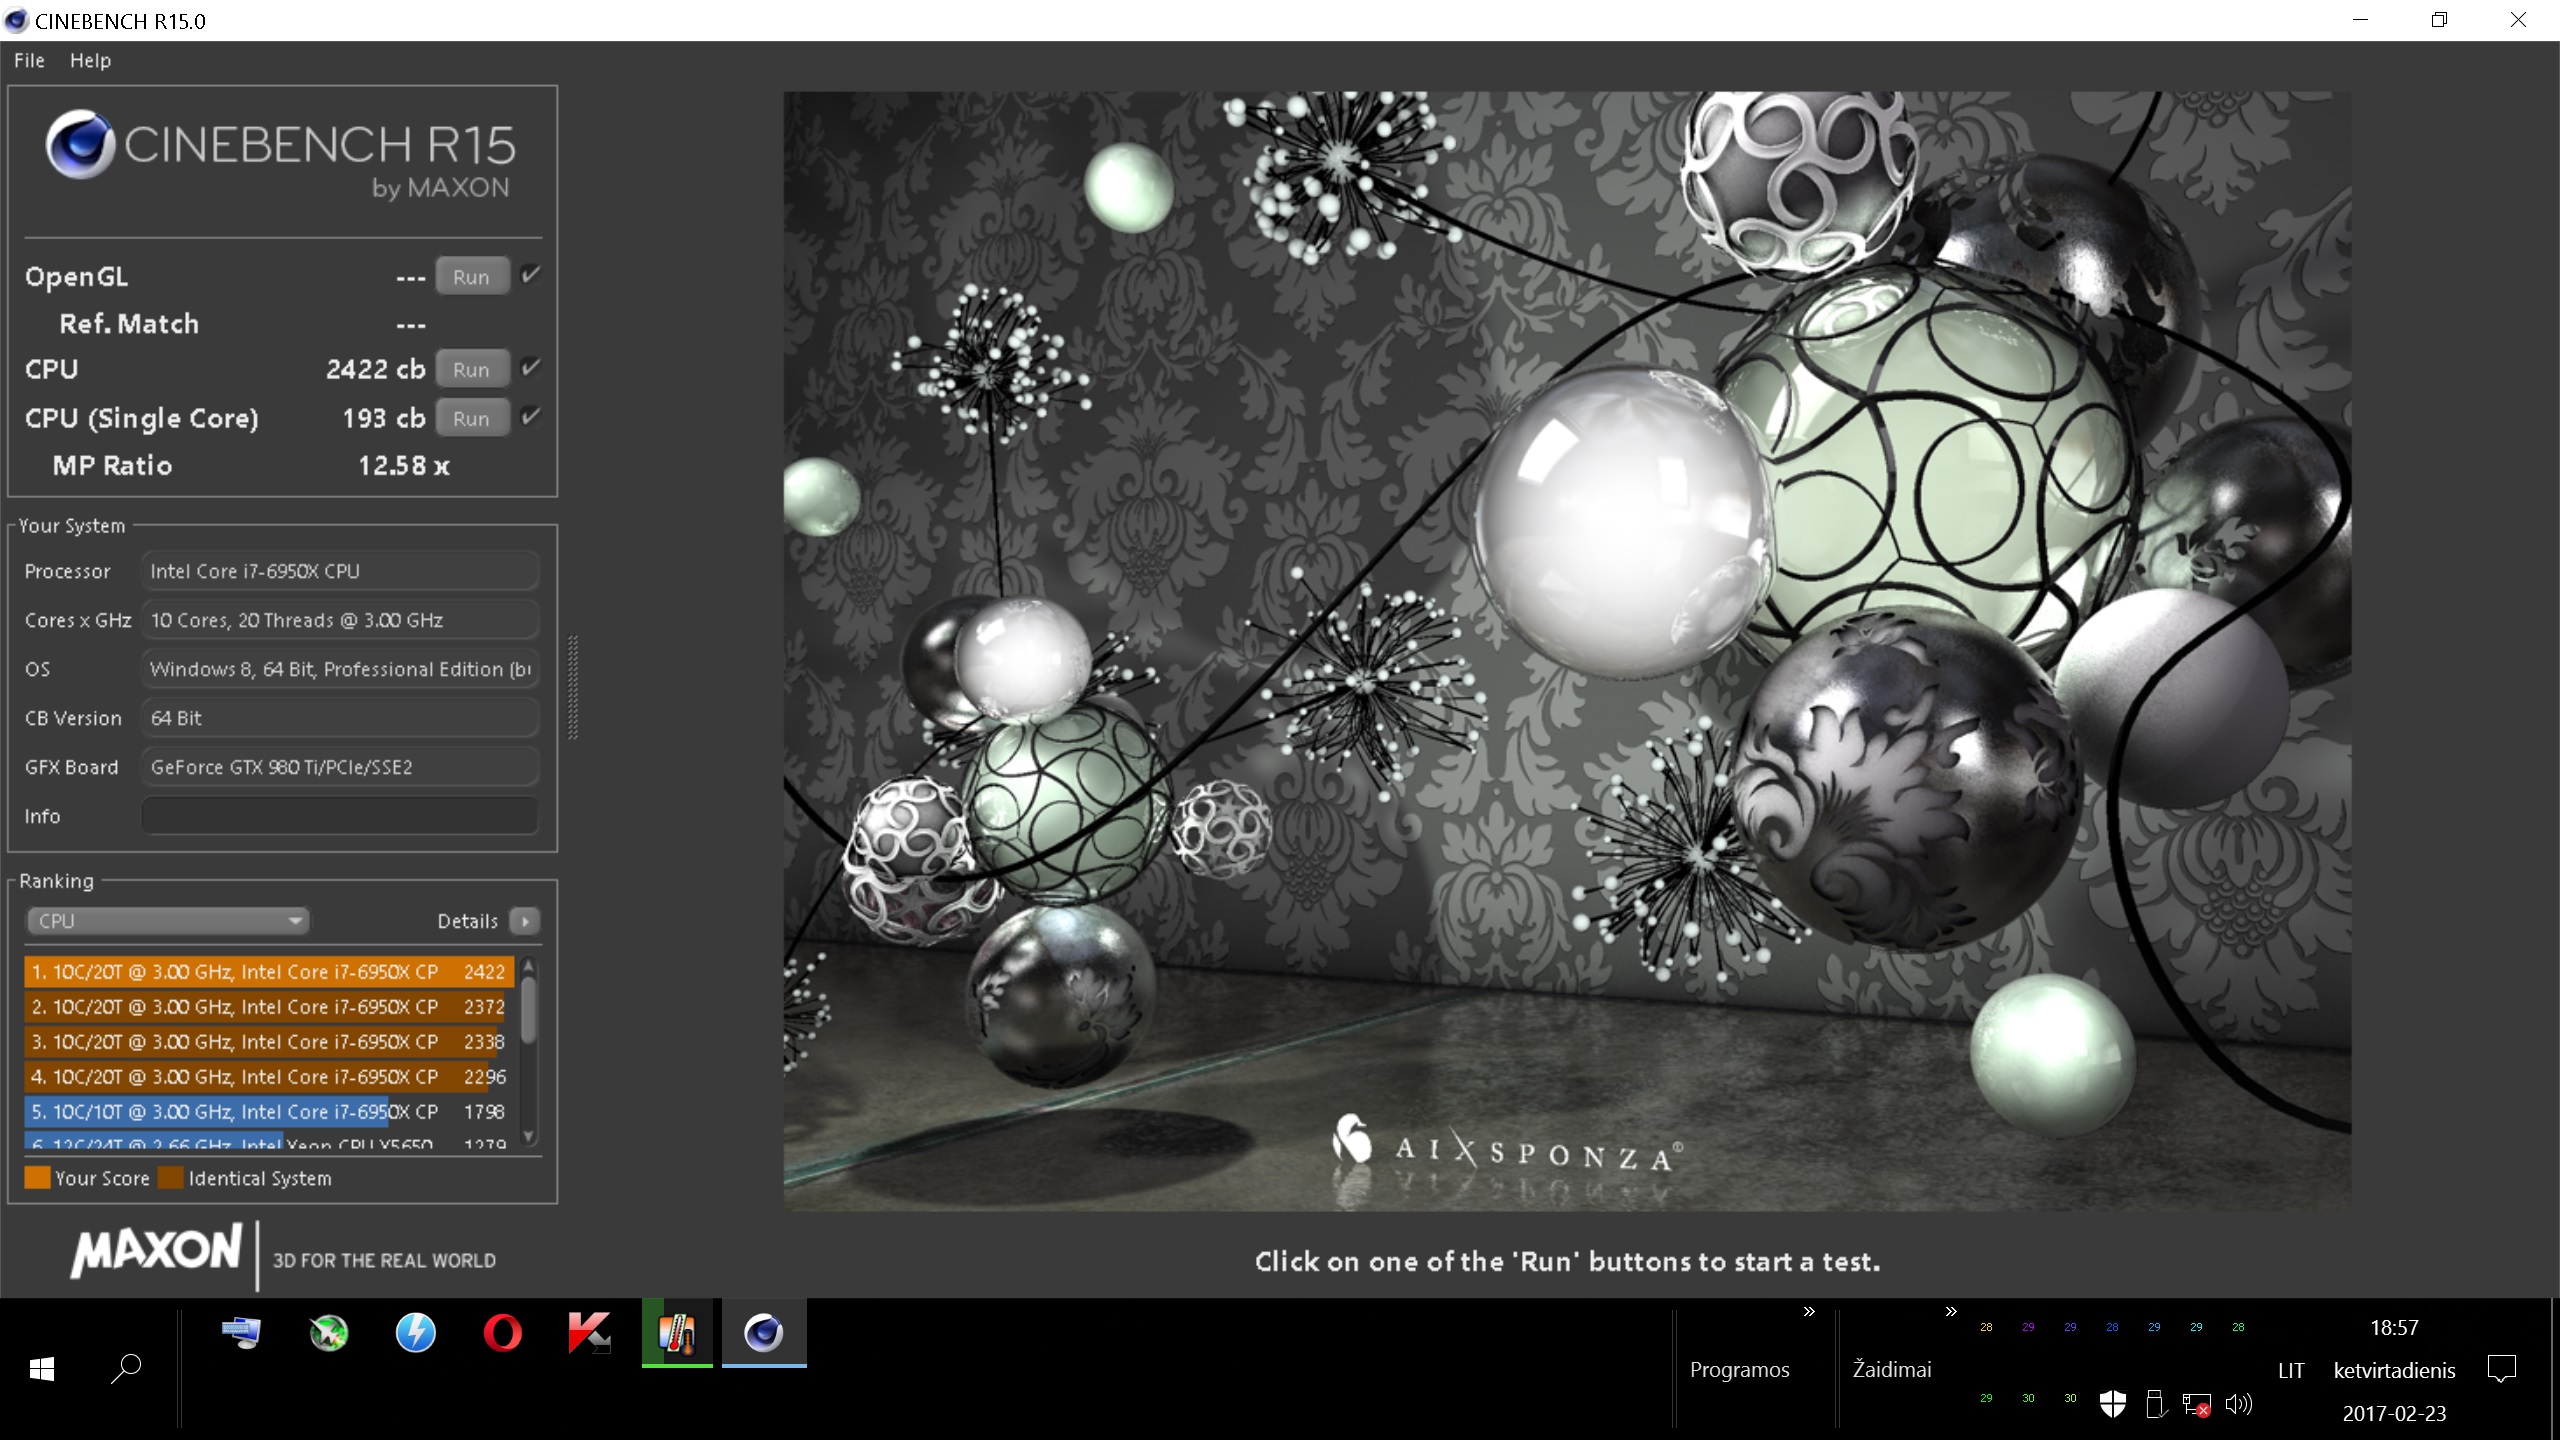The height and width of the screenshot is (1440, 2560).
Task: Click the 2422 cb CPU score value
Action: tap(376, 369)
